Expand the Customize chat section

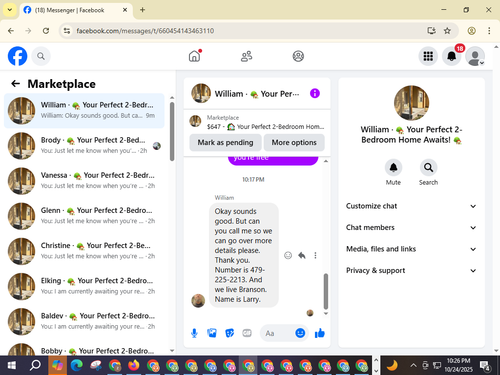coord(411,206)
